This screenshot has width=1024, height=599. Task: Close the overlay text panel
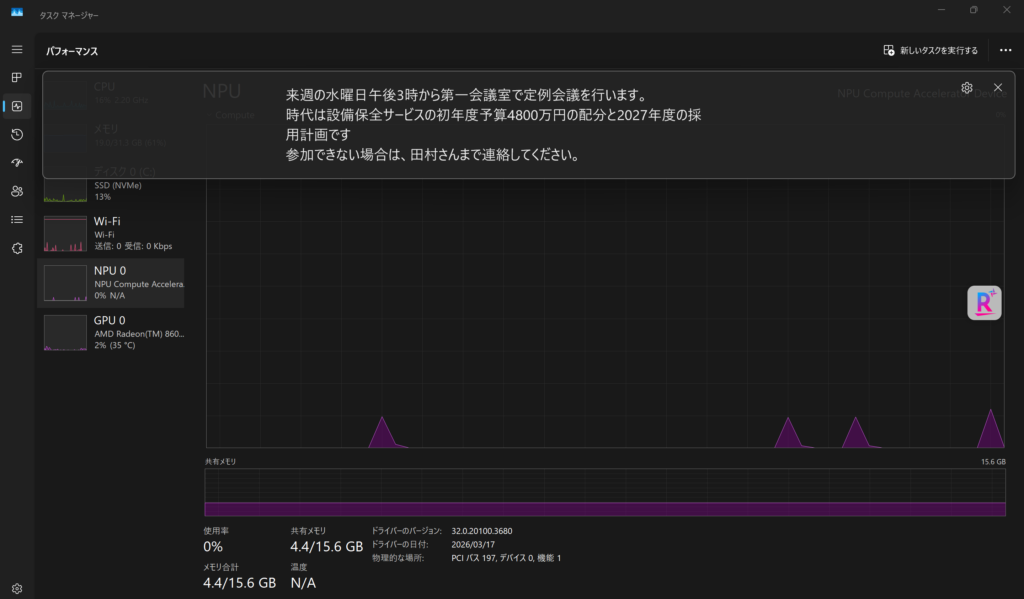(998, 88)
